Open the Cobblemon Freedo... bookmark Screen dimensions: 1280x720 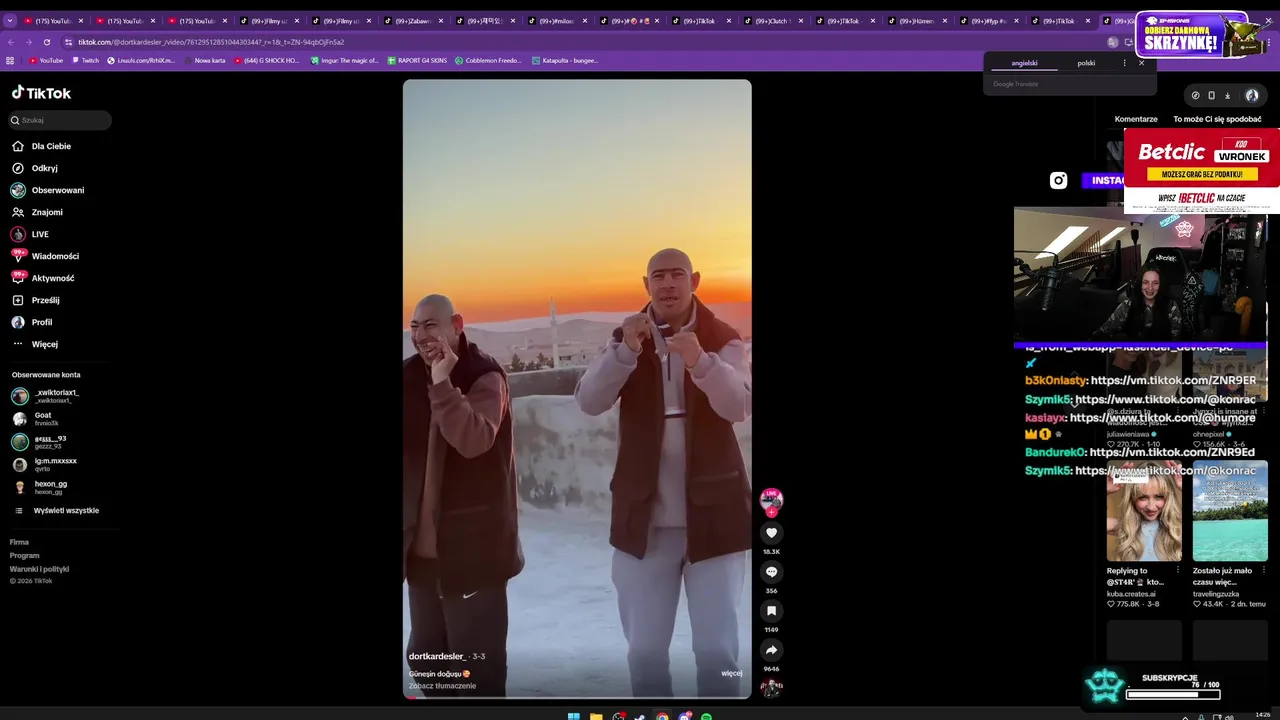488,60
